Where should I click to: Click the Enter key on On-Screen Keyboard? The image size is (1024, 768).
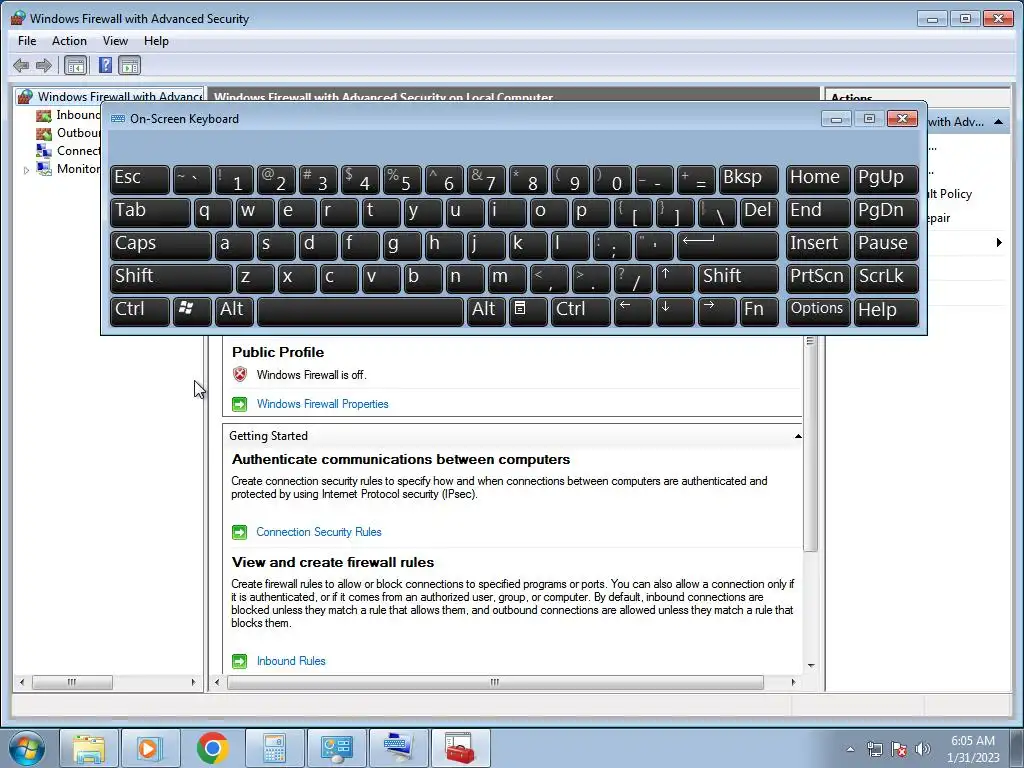(728, 246)
